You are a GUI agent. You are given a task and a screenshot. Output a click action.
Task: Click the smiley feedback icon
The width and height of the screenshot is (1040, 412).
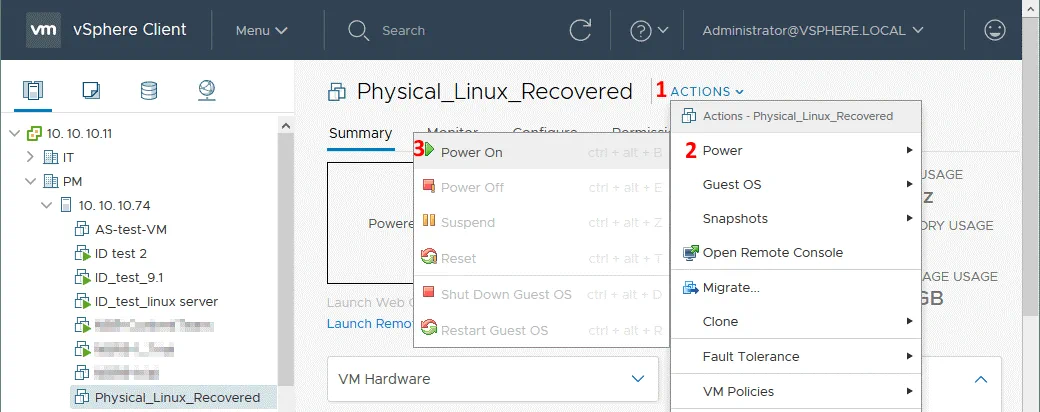tap(994, 30)
